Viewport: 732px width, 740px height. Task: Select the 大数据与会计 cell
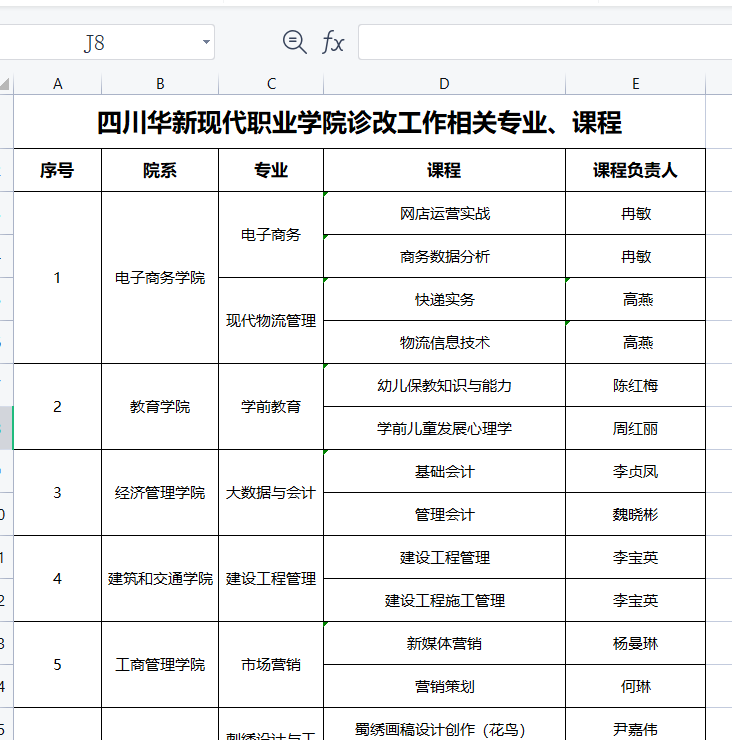coord(271,492)
